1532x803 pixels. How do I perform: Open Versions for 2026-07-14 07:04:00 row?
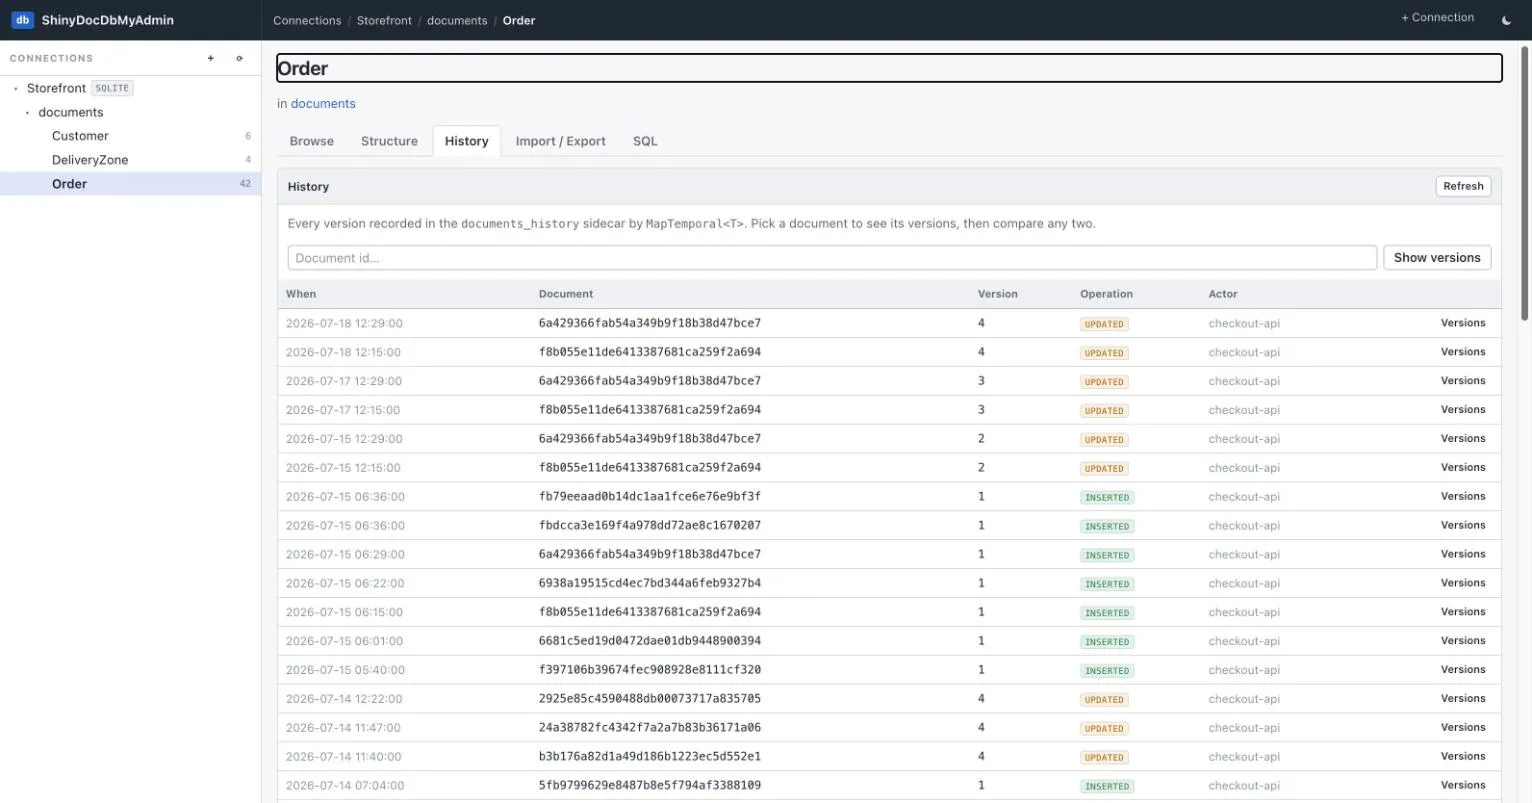click(1463, 785)
